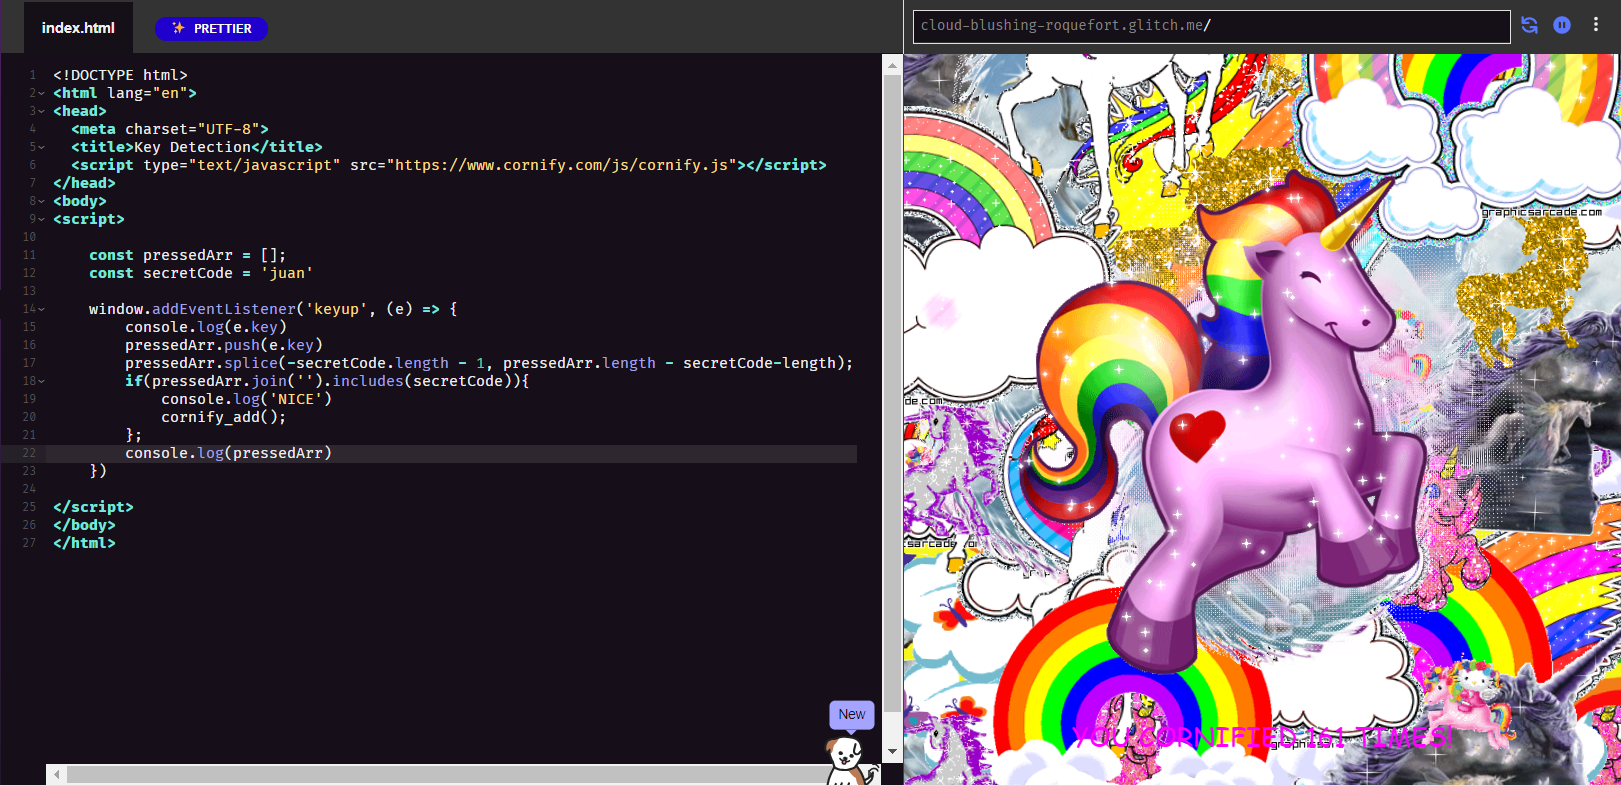Click the 'cornify_add();' call

pyautogui.click(x=224, y=417)
